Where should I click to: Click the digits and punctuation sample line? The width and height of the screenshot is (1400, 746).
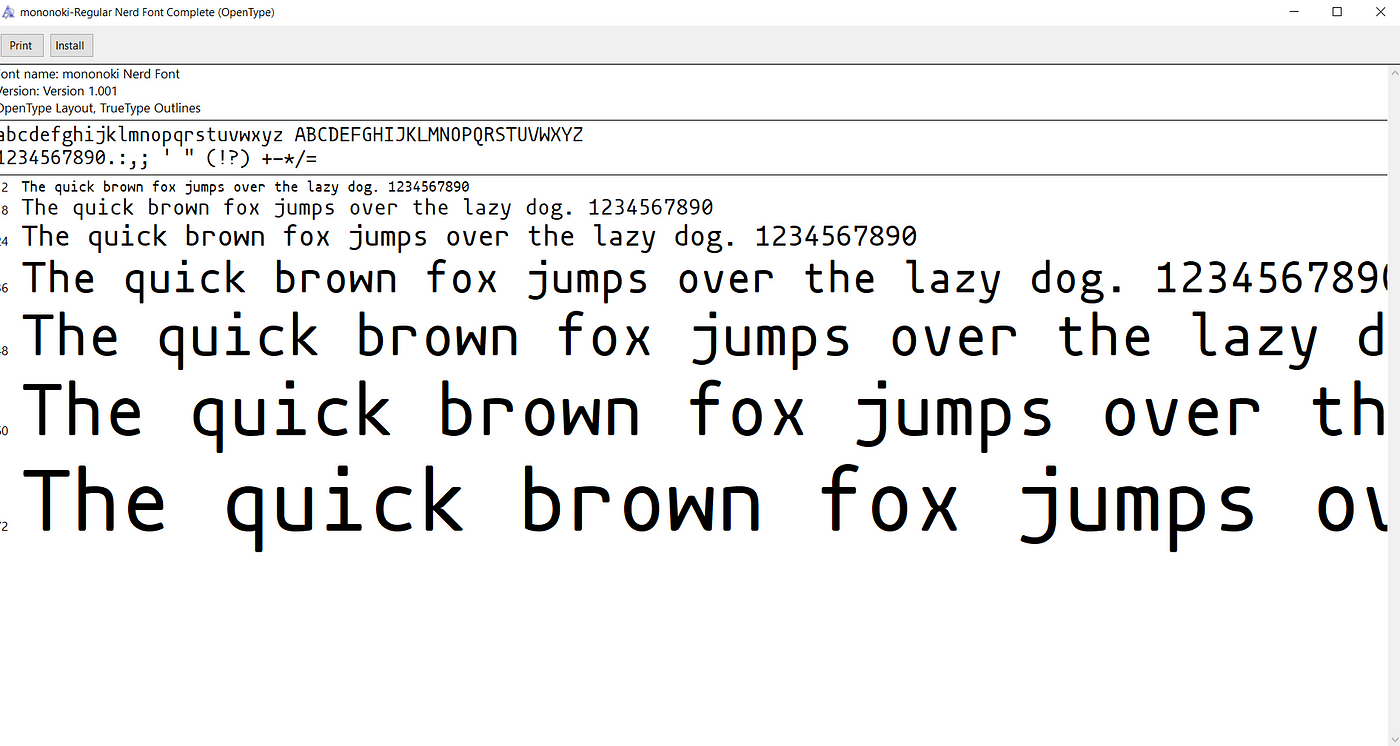(158, 158)
